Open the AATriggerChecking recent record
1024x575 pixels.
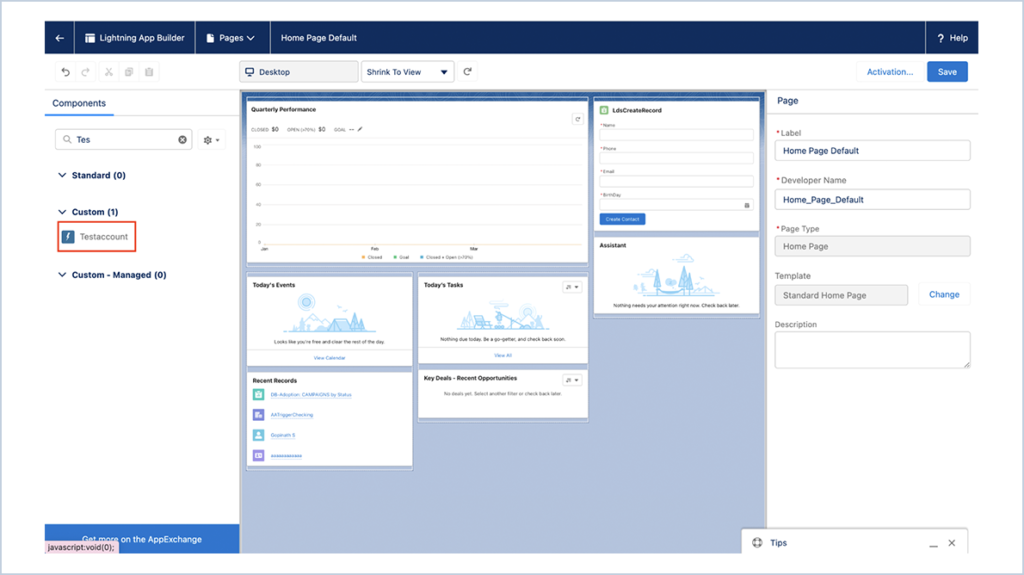click(x=291, y=415)
